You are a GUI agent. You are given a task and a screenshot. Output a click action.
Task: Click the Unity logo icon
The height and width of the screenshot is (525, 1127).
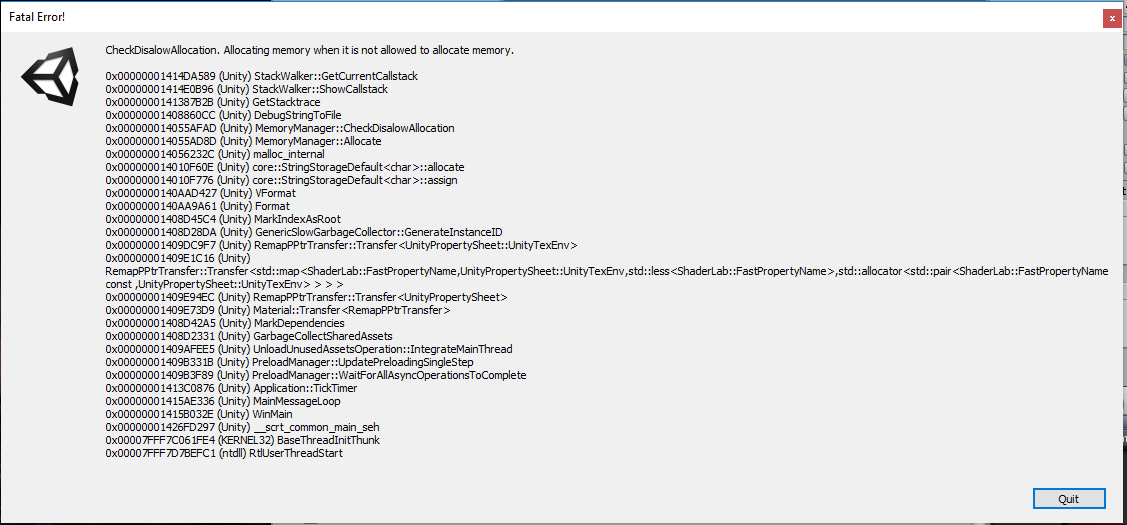pyautogui.click(x=51, y=80)
